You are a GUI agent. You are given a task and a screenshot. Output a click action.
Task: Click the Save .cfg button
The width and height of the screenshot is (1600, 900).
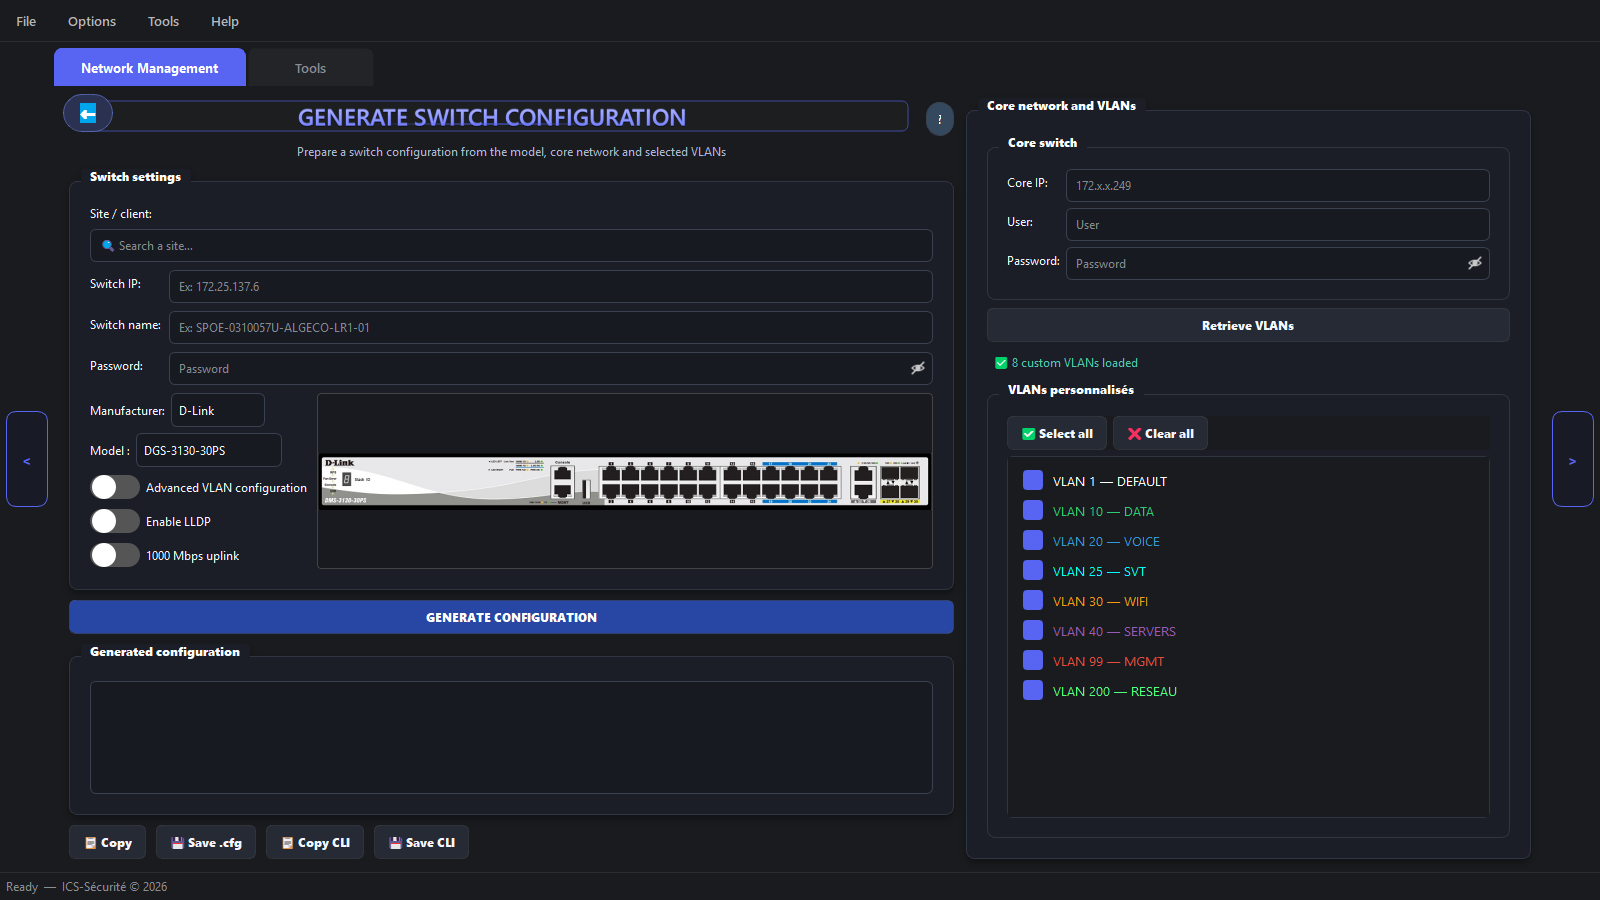pyautogui.click(x=206, y=842)
